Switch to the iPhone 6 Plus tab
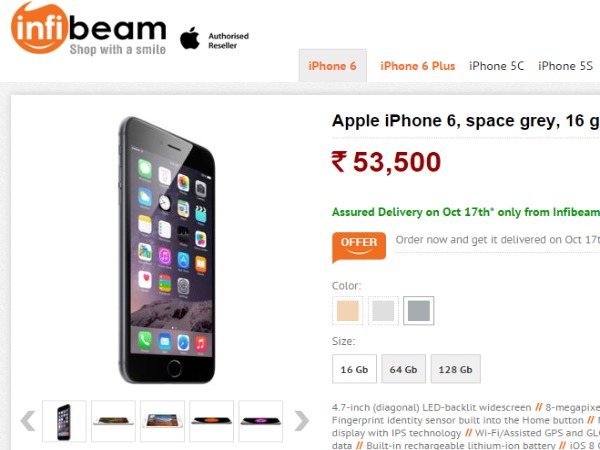The height and width of the screenshot is (450, 600). [417, 66]
